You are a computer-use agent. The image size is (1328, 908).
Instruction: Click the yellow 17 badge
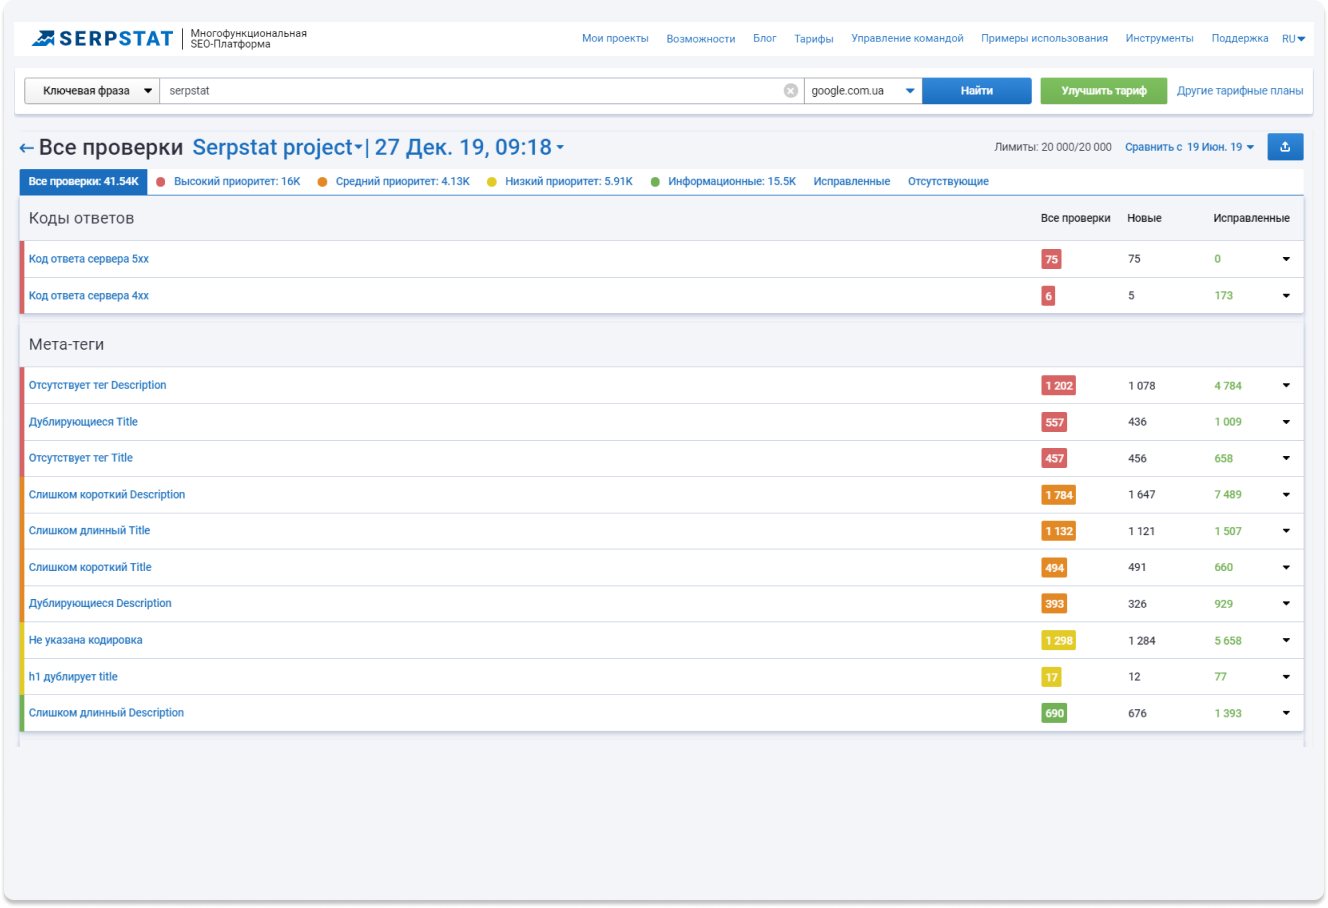(1051, 677)
